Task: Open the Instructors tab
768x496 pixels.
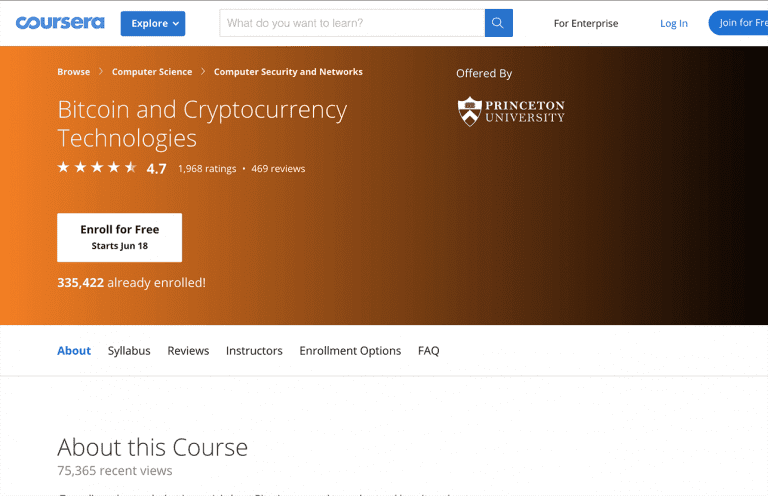Action: tap(254, 351)
